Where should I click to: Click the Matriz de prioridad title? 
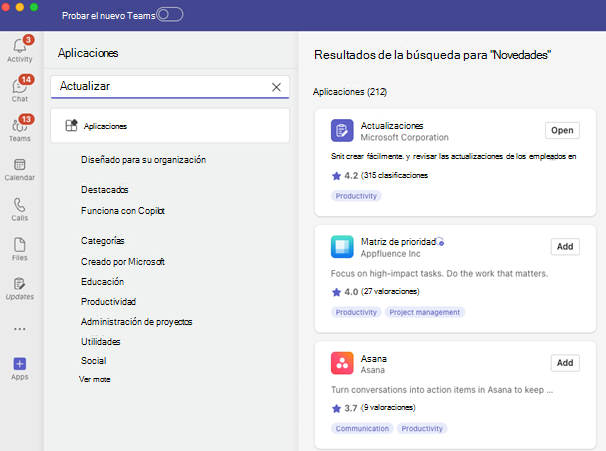398,242
